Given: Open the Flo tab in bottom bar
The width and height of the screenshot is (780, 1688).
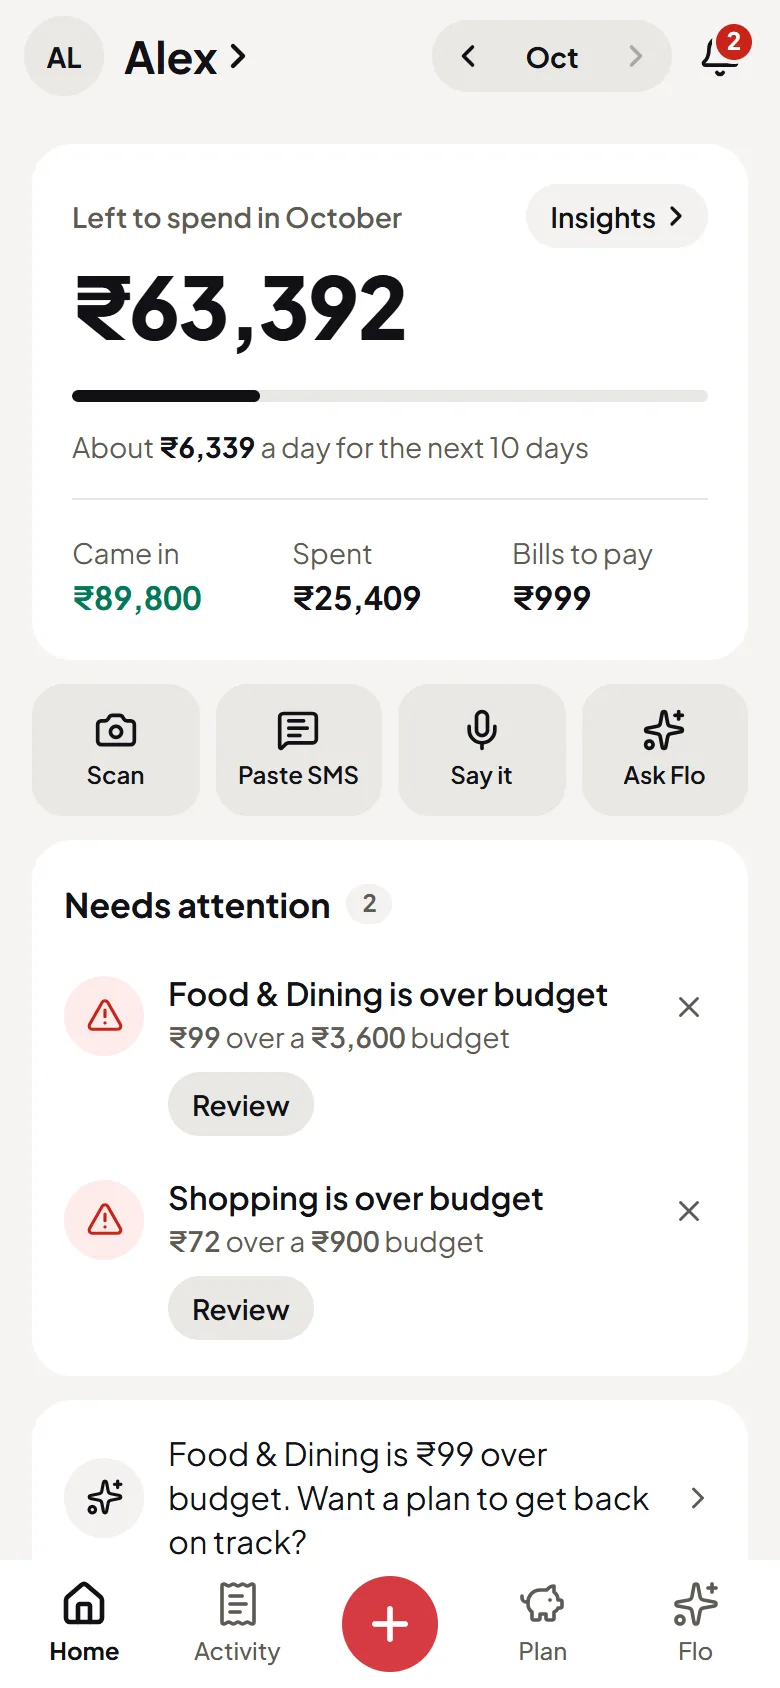Looking at the screenshot, I should (695, 1624).
